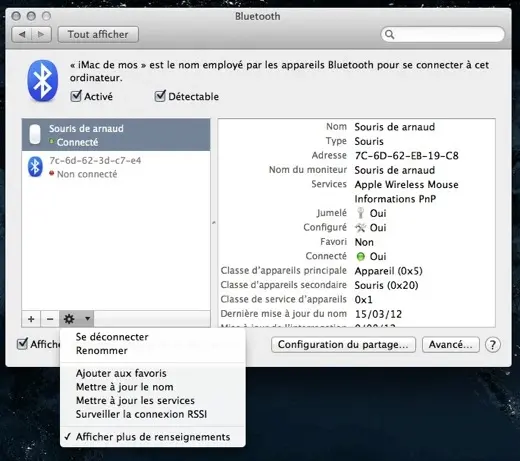Select Mettre à jour le nom
The width and height of the screenshot is (520, 461).
point(125,387)
